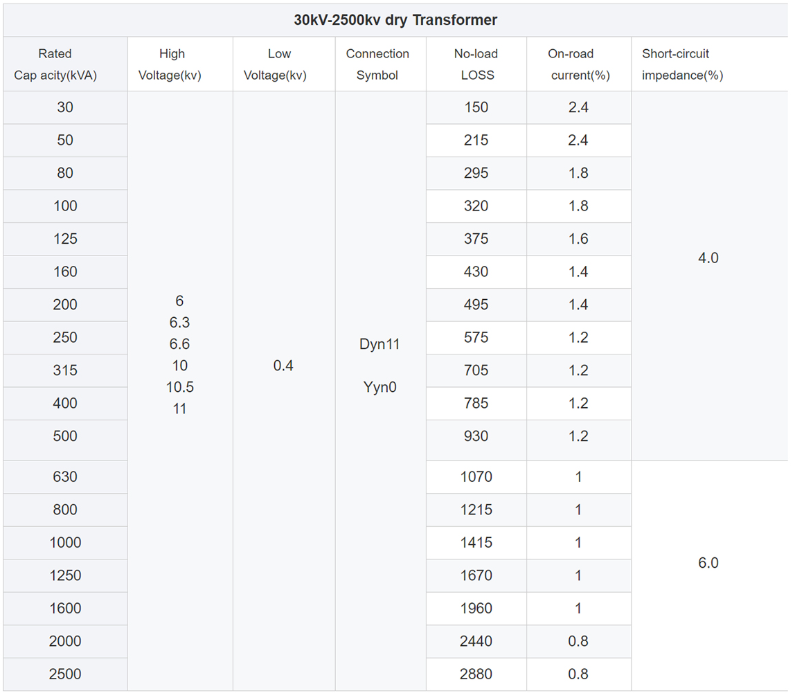Click the Dyn11 connection symbol text
The image size is (794, 697).
click(x=379, y=344)
